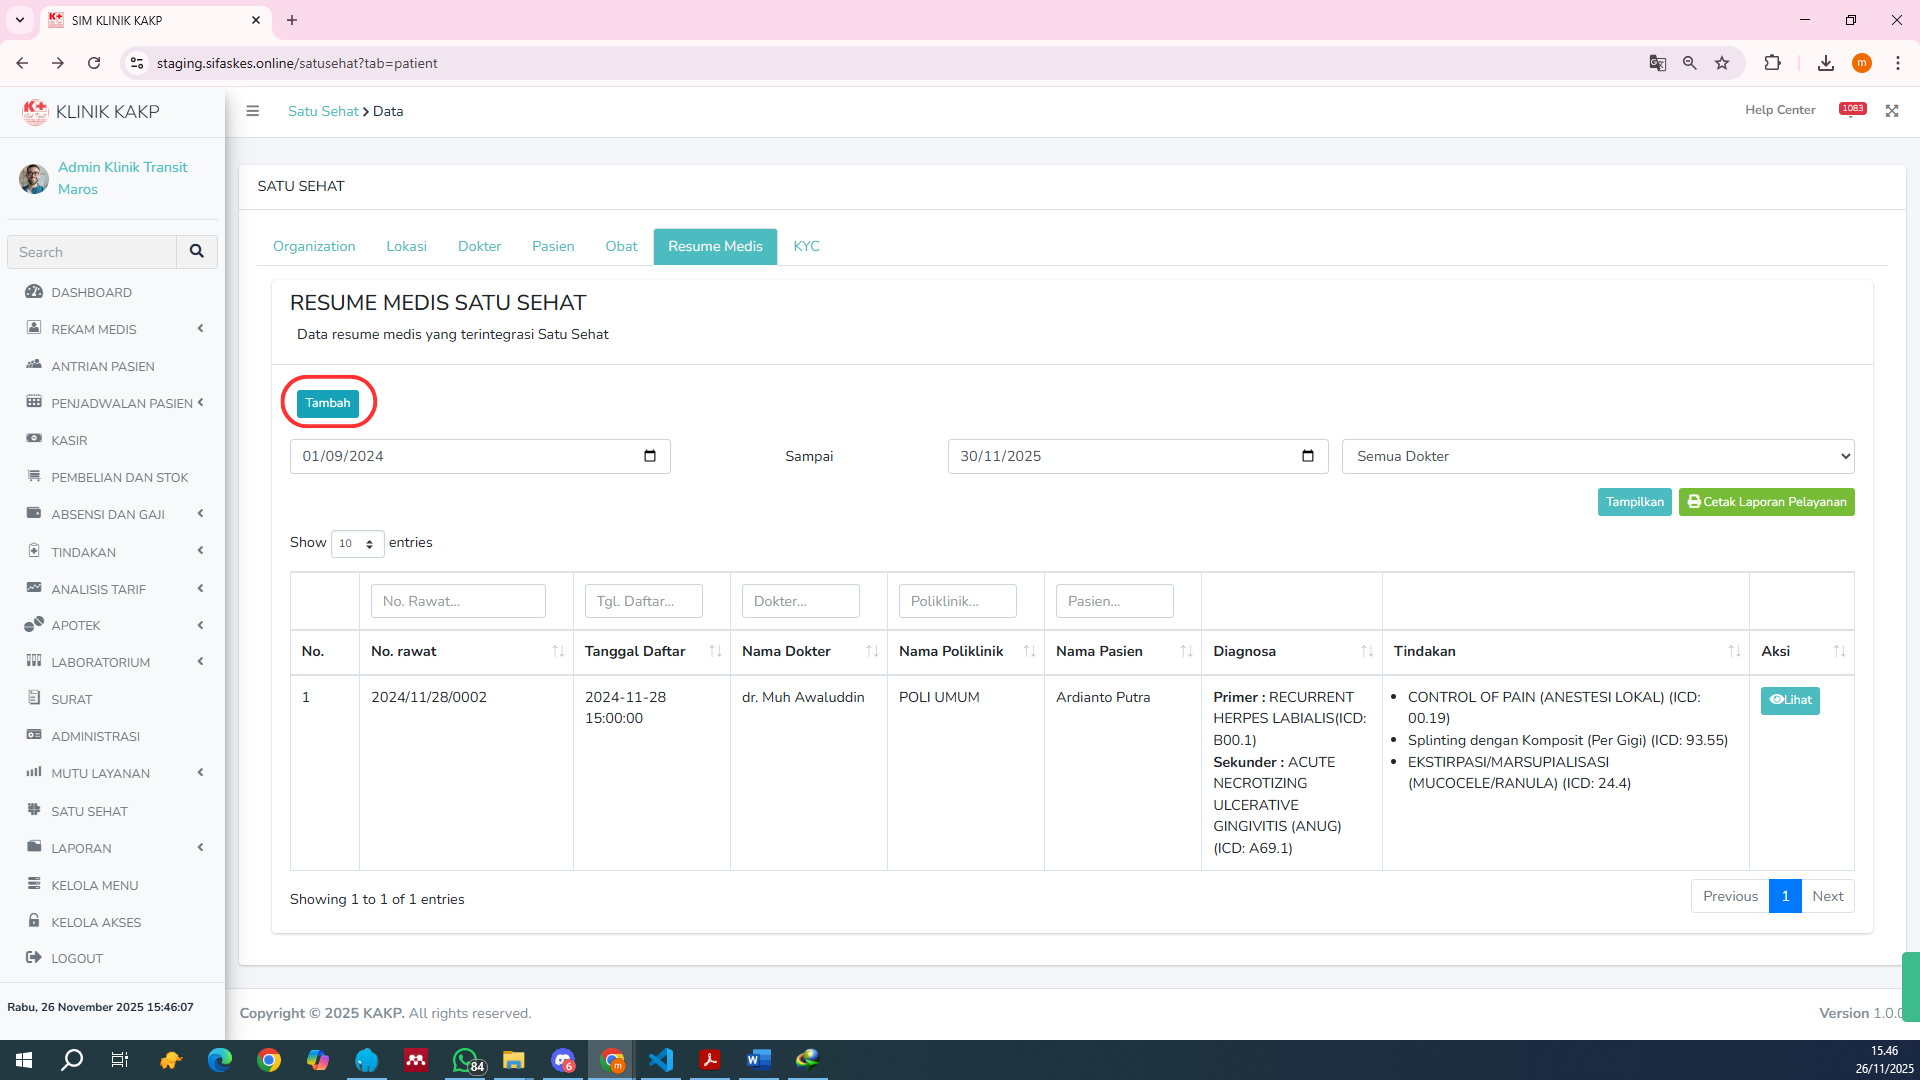The image size is (1920, 1080).
Task: Click the fullscreen expand icon
Action: tap(1892, 111)
